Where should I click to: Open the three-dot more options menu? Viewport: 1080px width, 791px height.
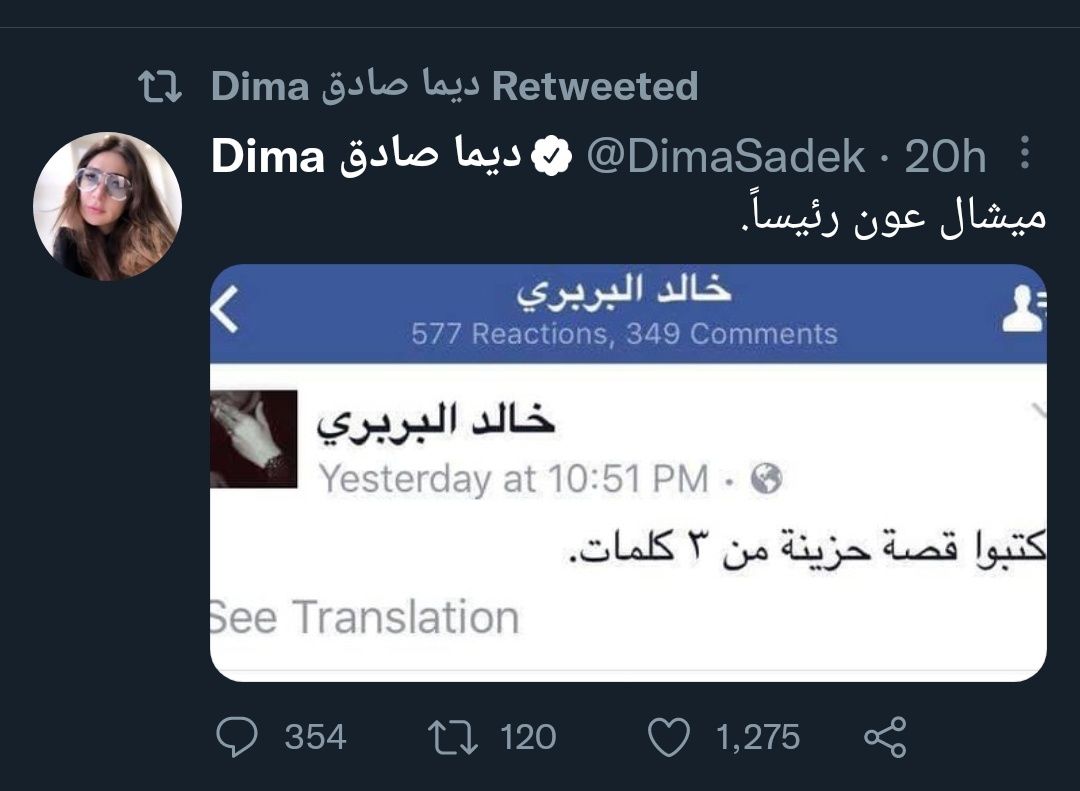pyautogui.click(x=1025, y=152)
